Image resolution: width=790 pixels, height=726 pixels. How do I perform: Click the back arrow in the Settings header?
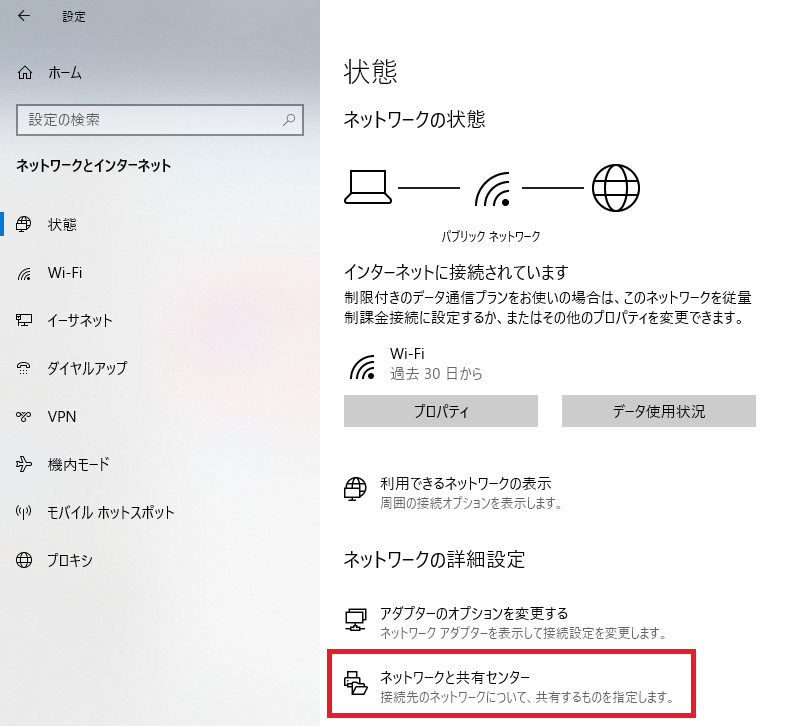[x=24, y=16]
